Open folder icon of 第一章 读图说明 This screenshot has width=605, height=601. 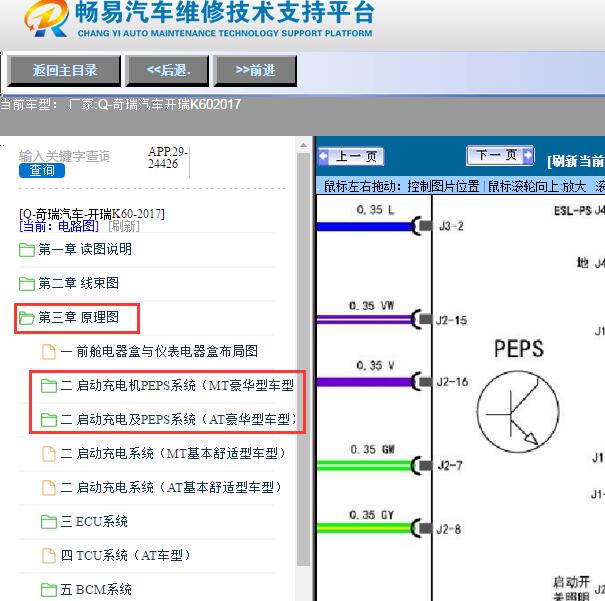click(x=27, y=250)
